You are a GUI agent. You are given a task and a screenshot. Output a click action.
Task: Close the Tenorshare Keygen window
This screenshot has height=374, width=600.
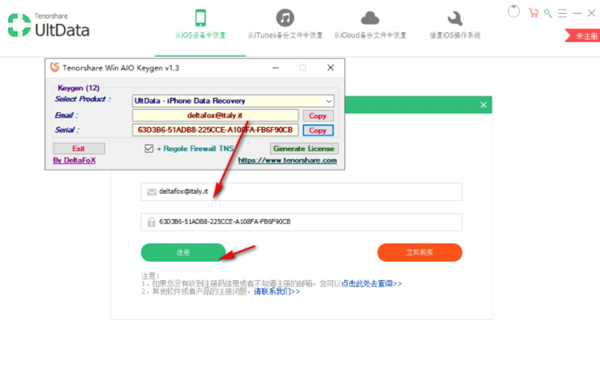click(x=331, y=68)
